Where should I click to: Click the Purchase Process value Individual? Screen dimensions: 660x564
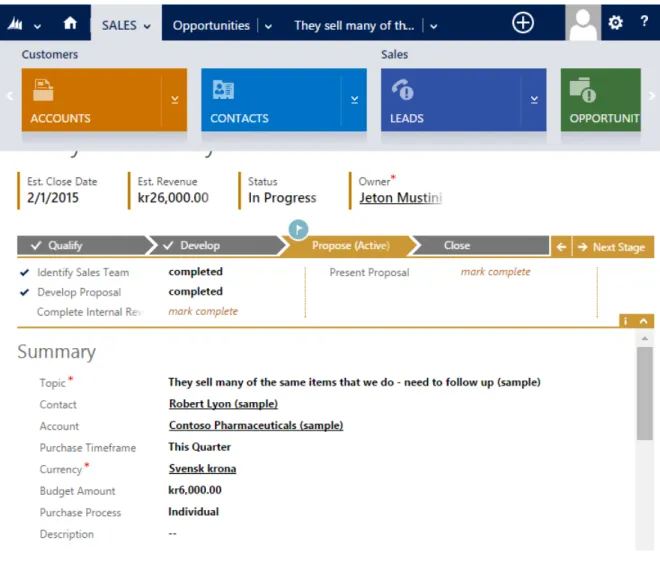point(194,512)
